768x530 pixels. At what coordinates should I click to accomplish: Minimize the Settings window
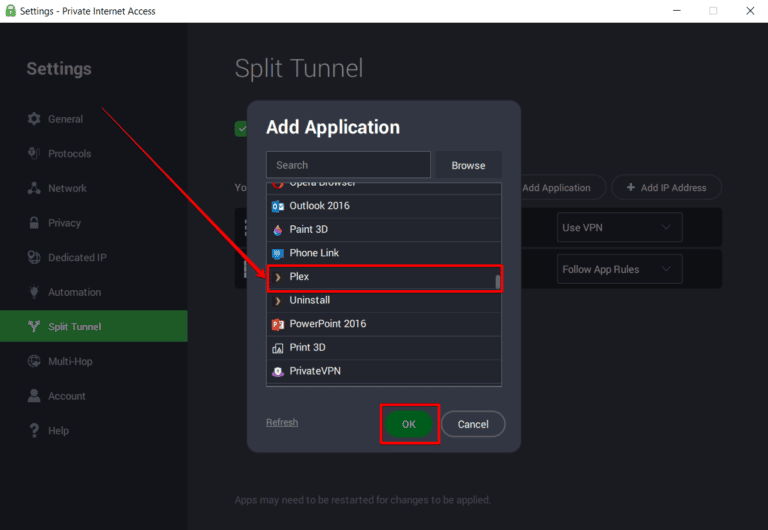676,11
